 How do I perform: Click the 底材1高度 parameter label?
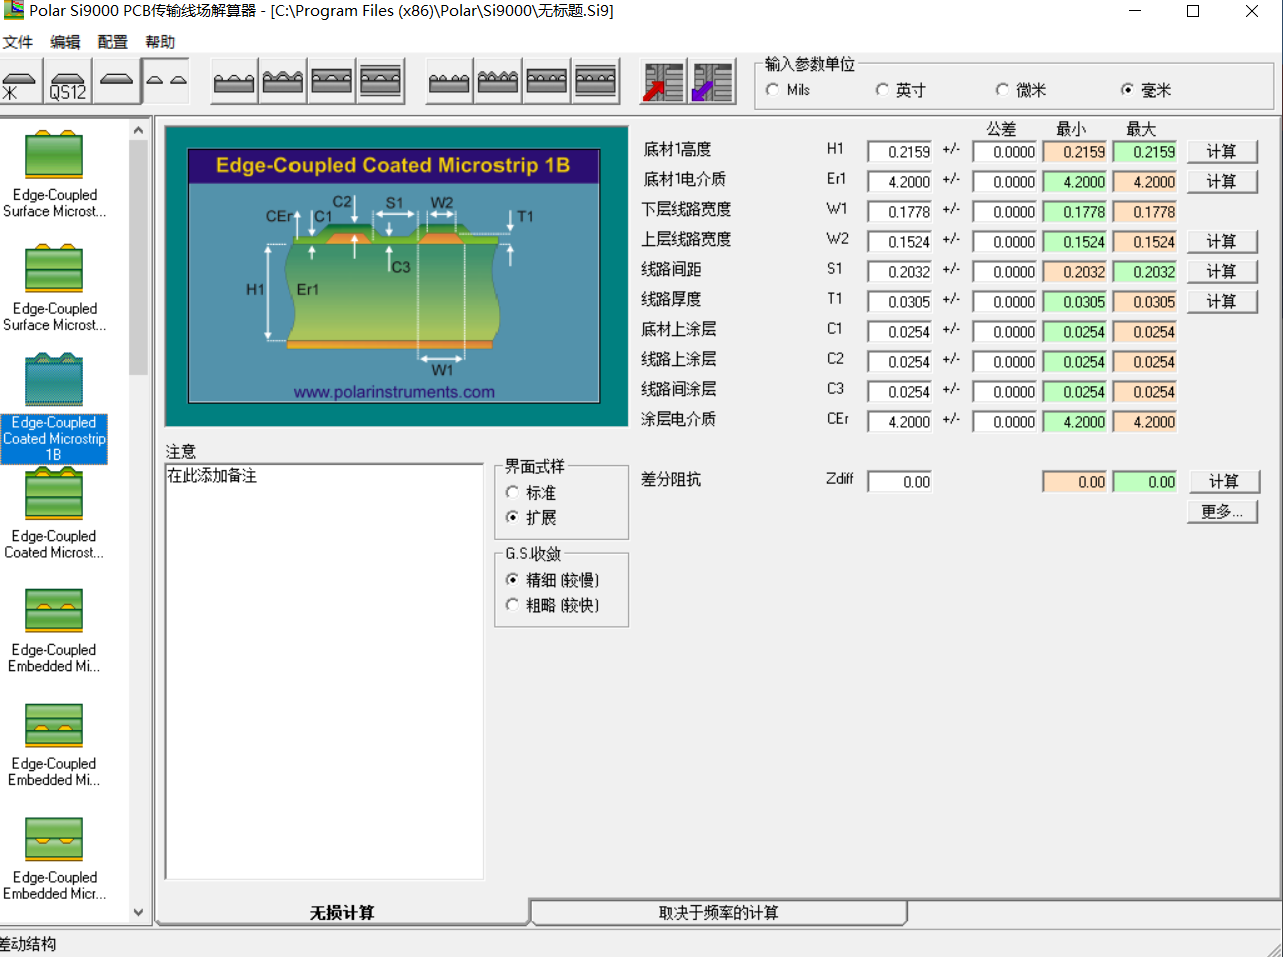[677, 150]
